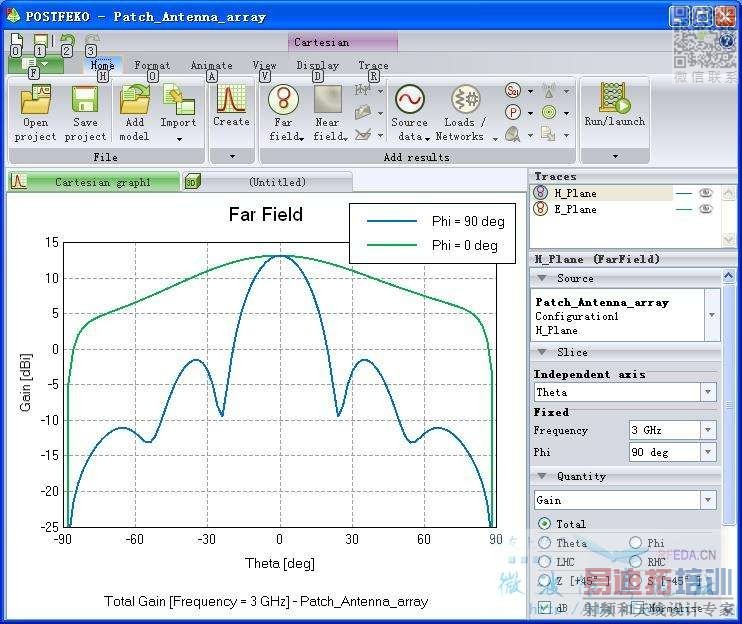
Task: Click the Far Field graph title
Action: tap(266, 214)
